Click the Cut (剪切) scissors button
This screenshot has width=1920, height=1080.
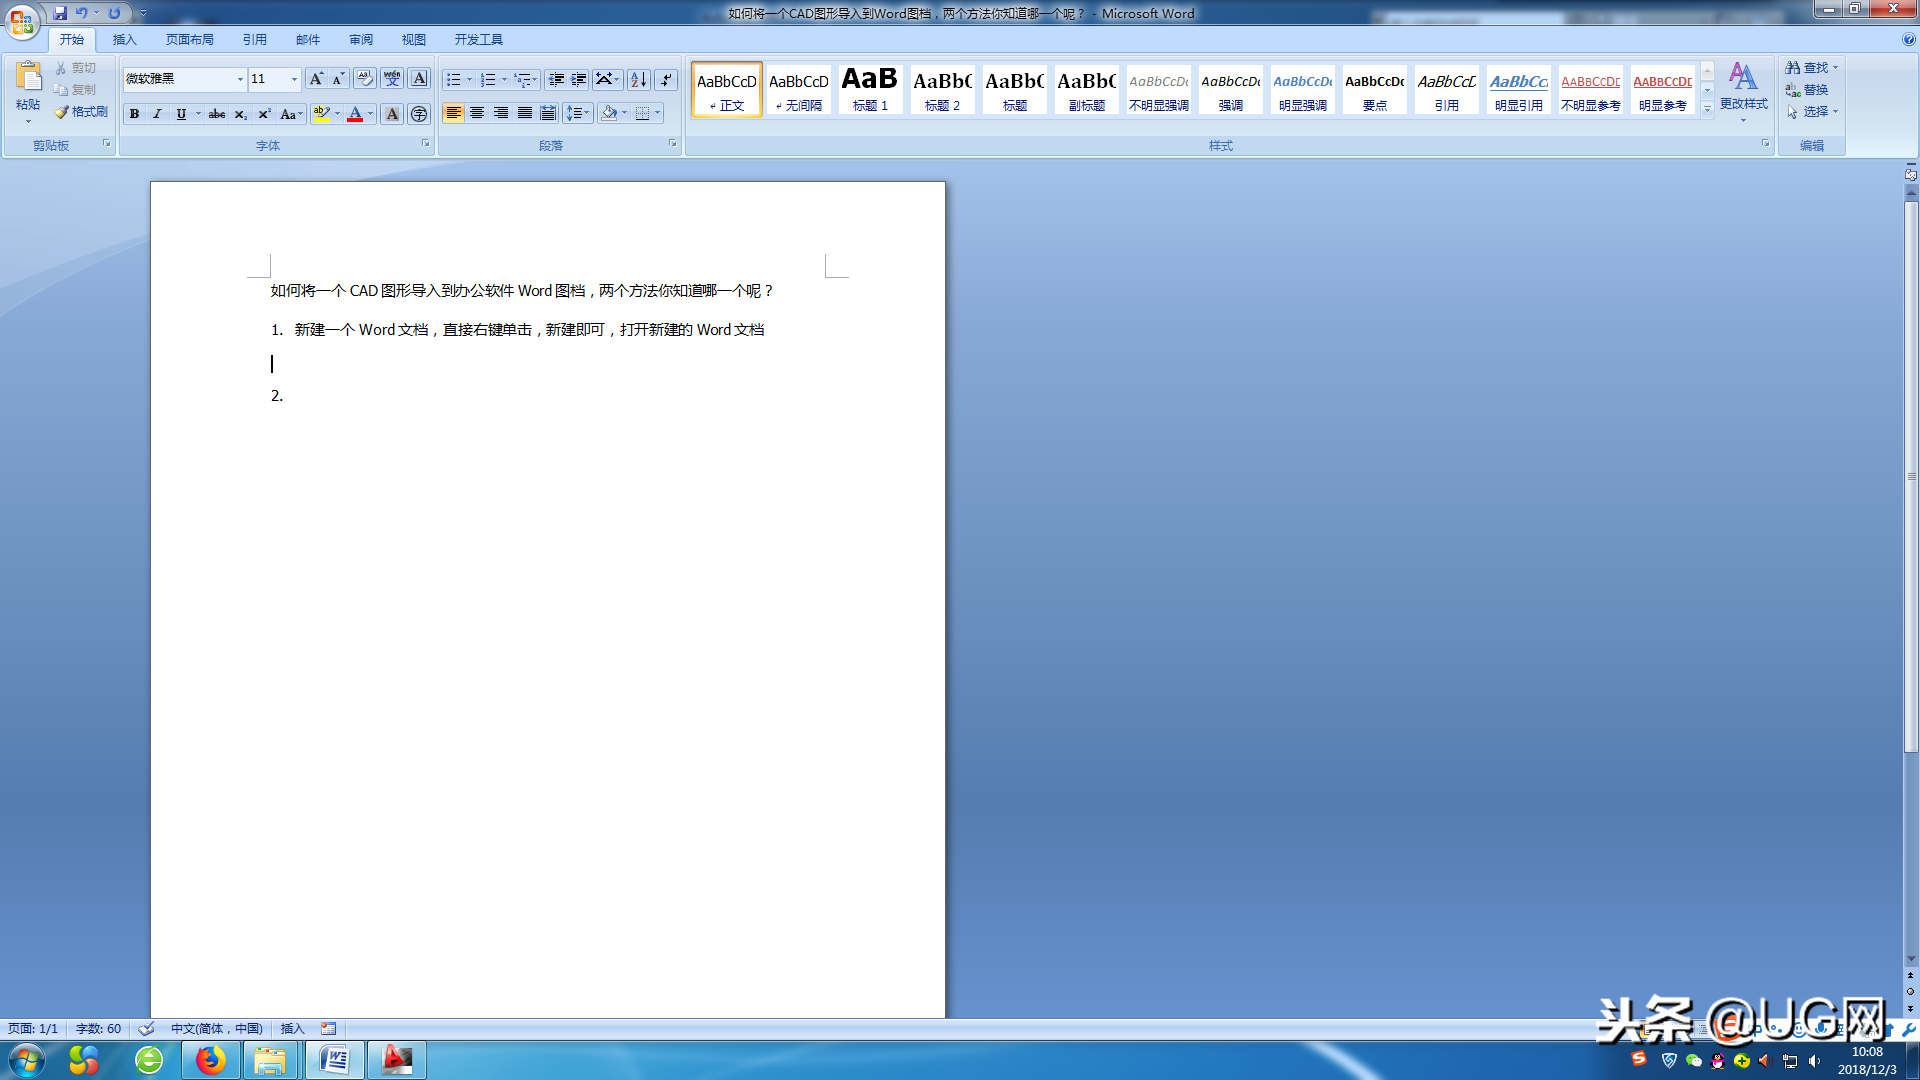[x=76, y=68]
